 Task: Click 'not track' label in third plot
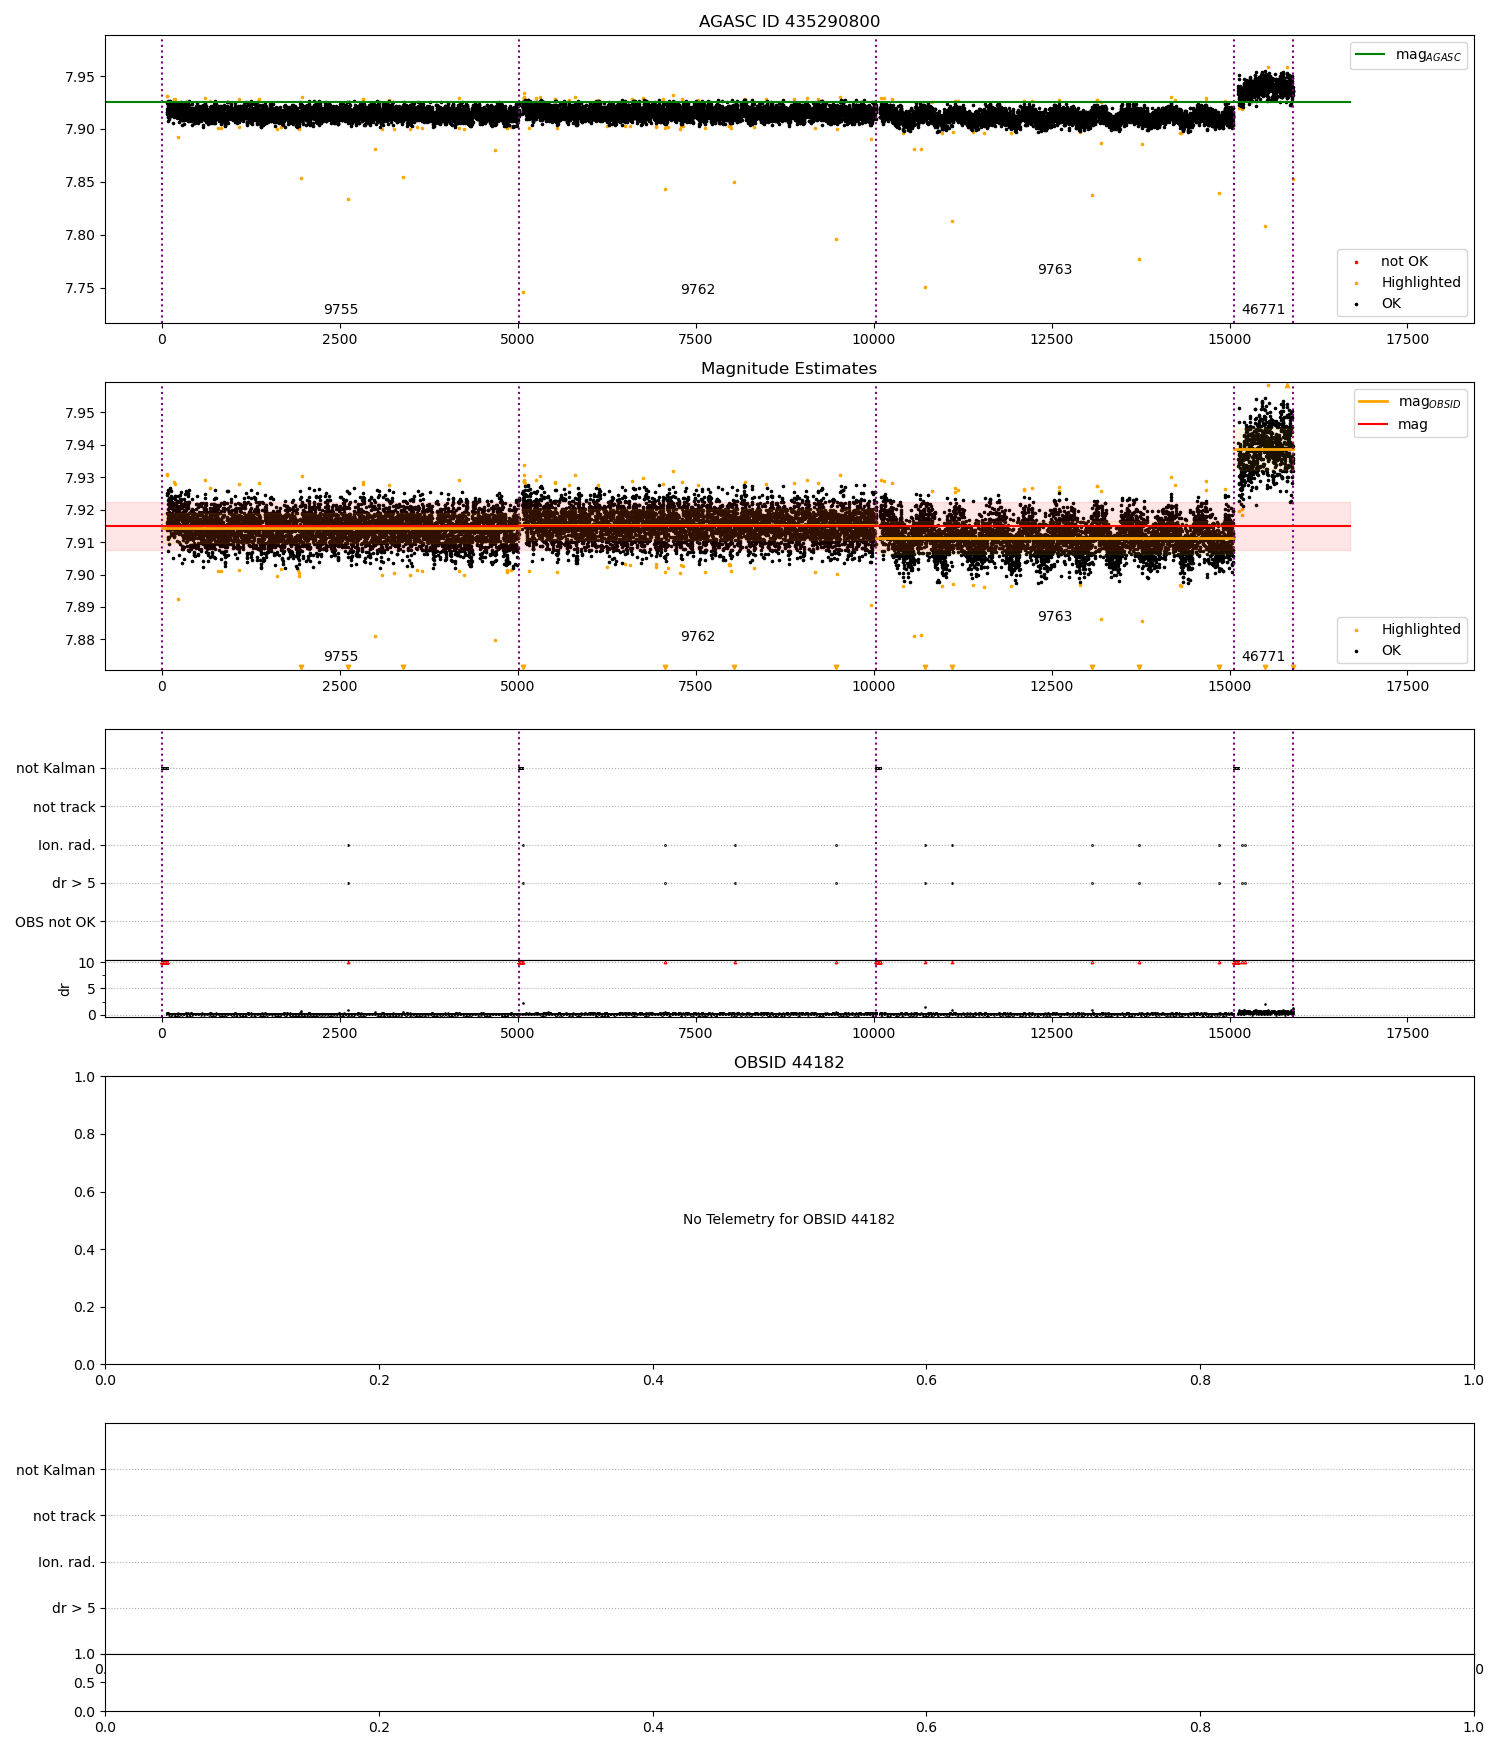click(x=64, y=808)
